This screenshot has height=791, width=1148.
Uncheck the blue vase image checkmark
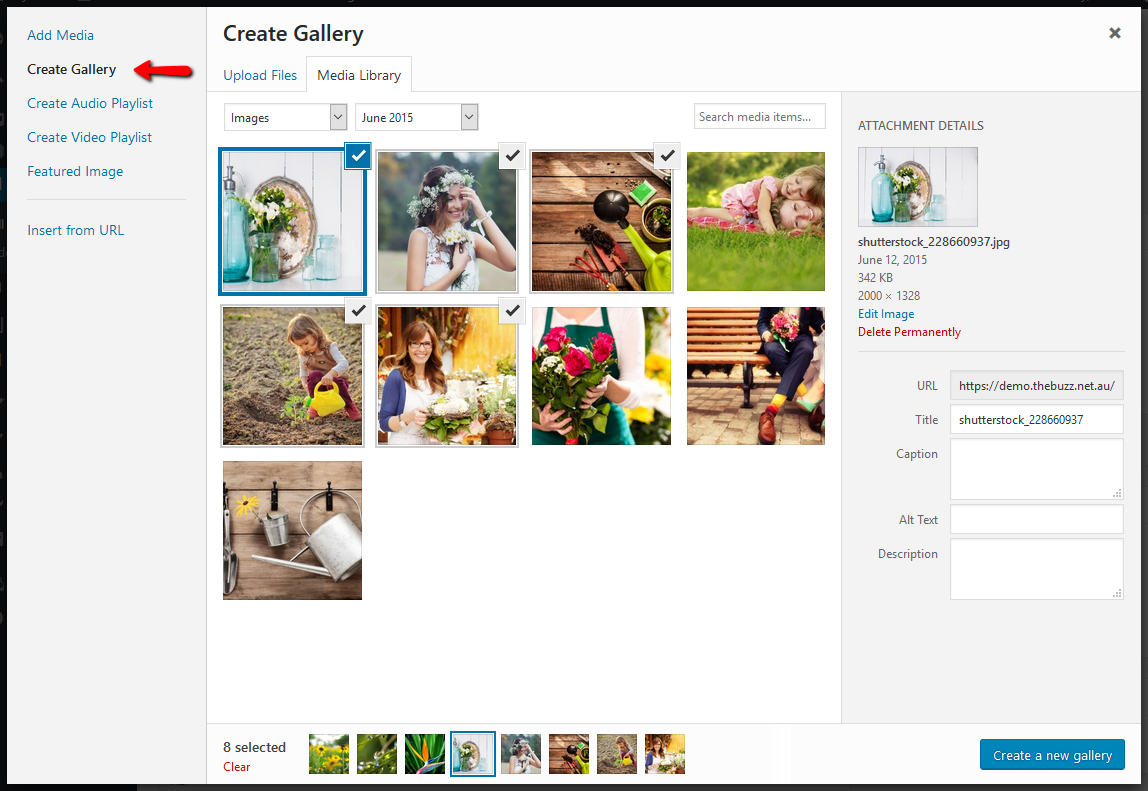click(358, 155)
